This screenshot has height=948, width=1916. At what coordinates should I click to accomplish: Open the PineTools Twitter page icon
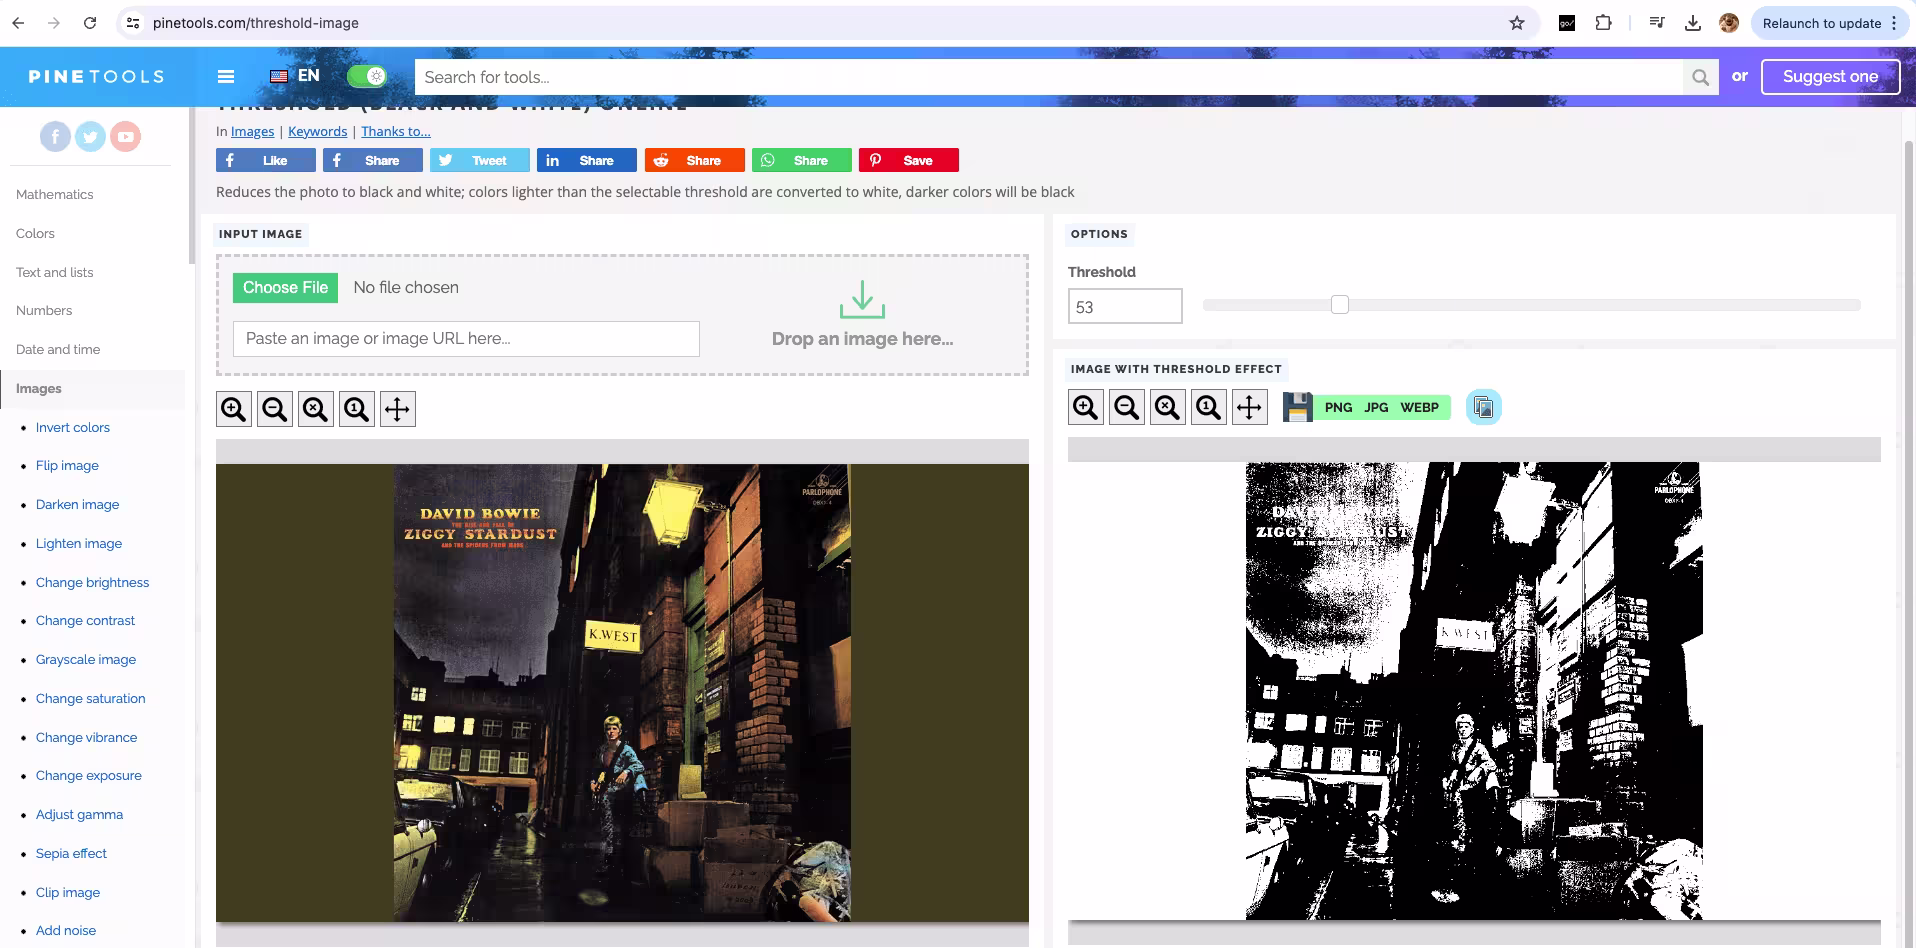90,136
